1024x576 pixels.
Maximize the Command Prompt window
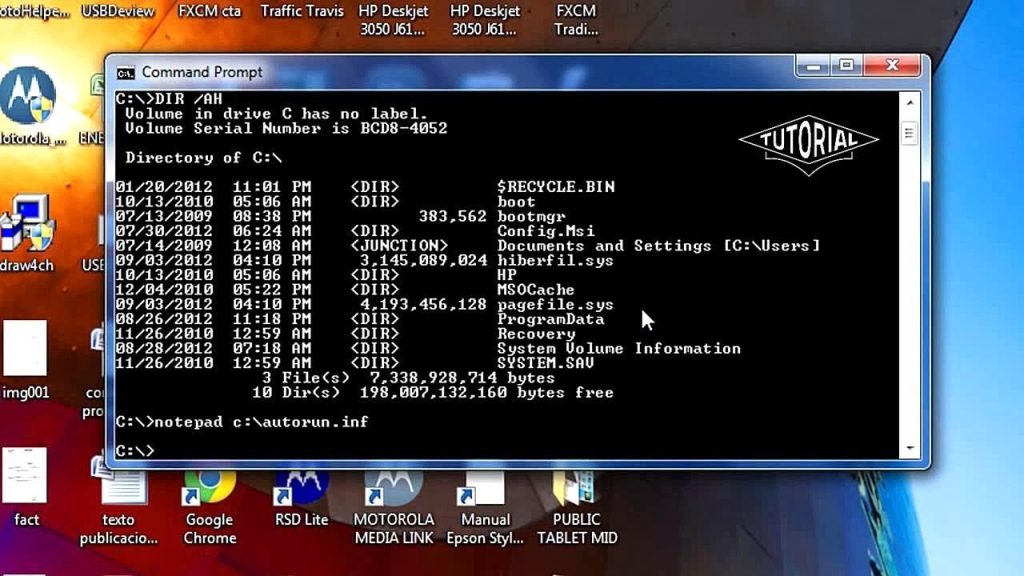(x=847, y=65)
